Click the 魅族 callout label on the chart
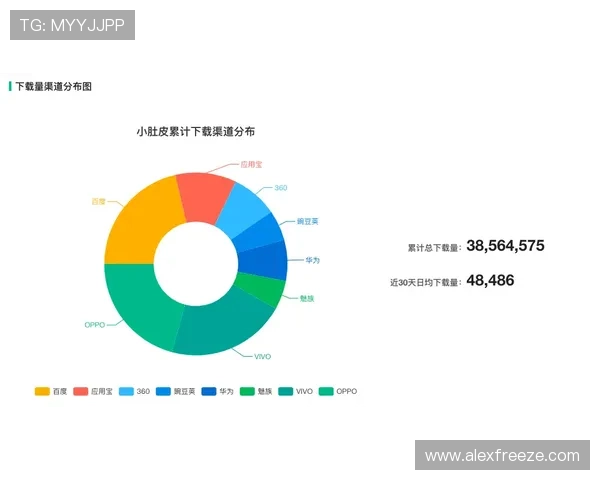 (x=307, y=299)
